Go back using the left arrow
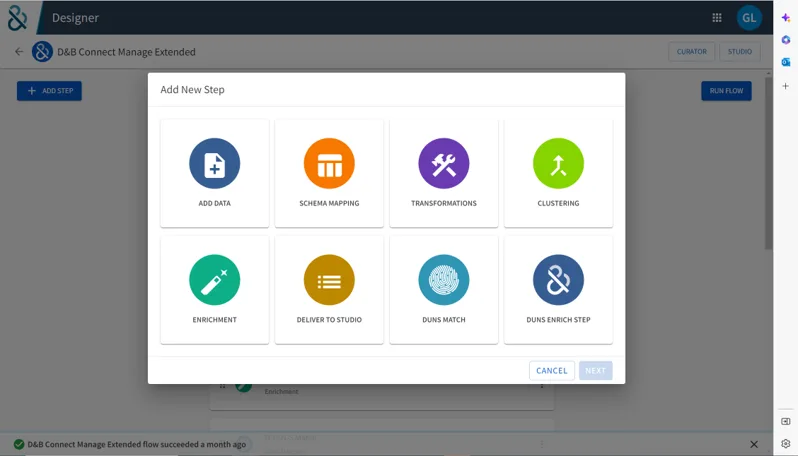This screenshot has width=798, height=456. [19, 51]
